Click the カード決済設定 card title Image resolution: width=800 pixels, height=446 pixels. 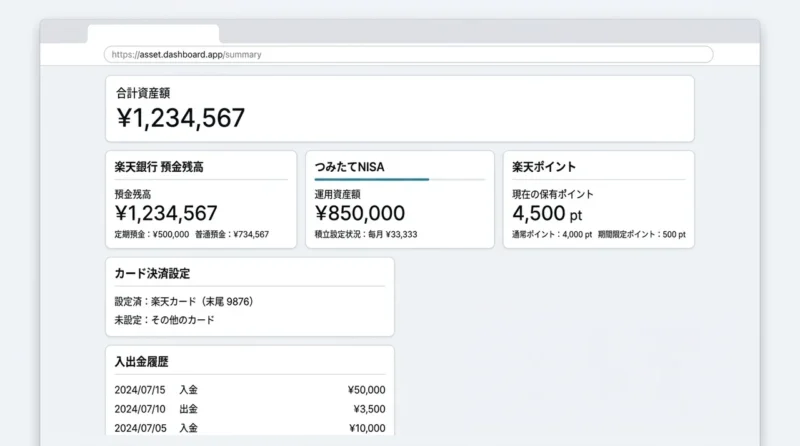point(152,274)
